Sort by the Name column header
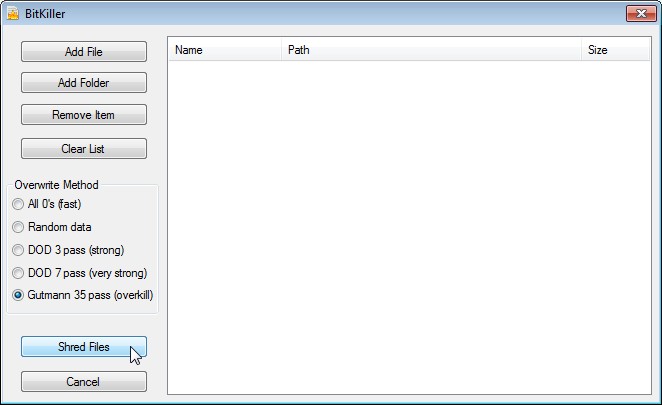 coord(224,50)
